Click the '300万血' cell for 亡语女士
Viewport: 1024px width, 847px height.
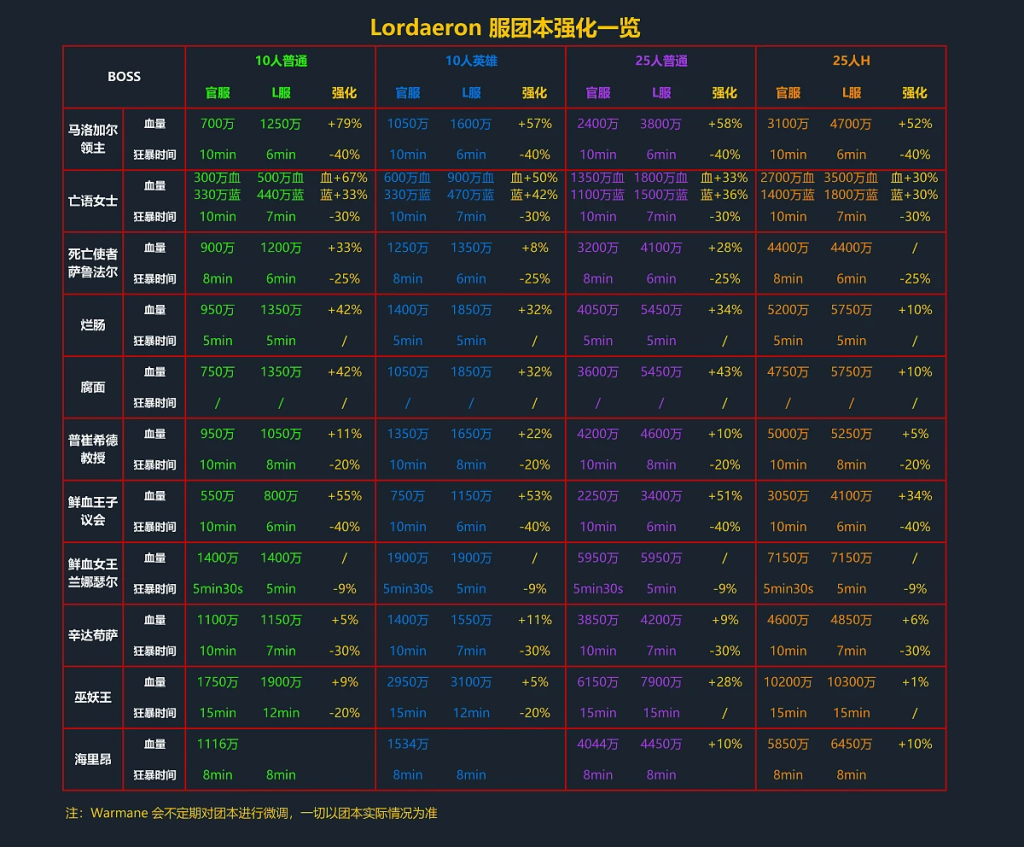point(217,178)
